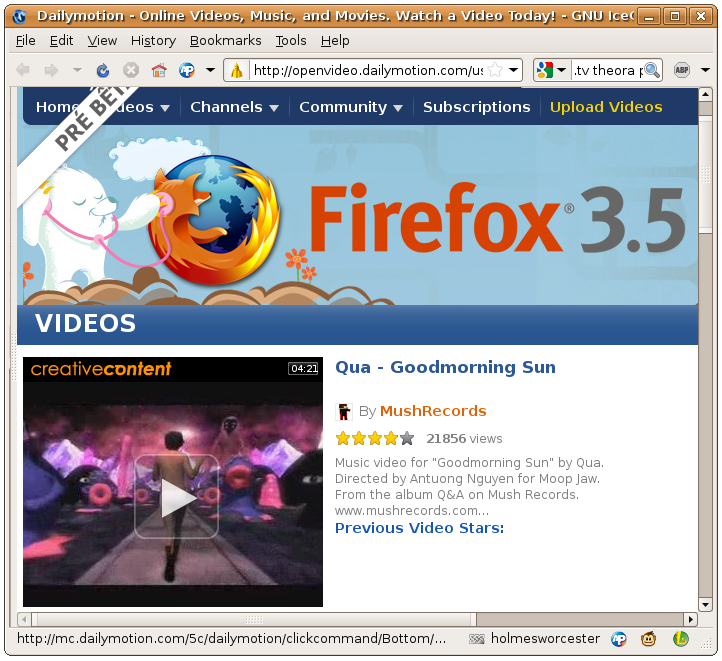Expand the URL bar history dropdown
The image size is (722, 661).
click(514, 70)
